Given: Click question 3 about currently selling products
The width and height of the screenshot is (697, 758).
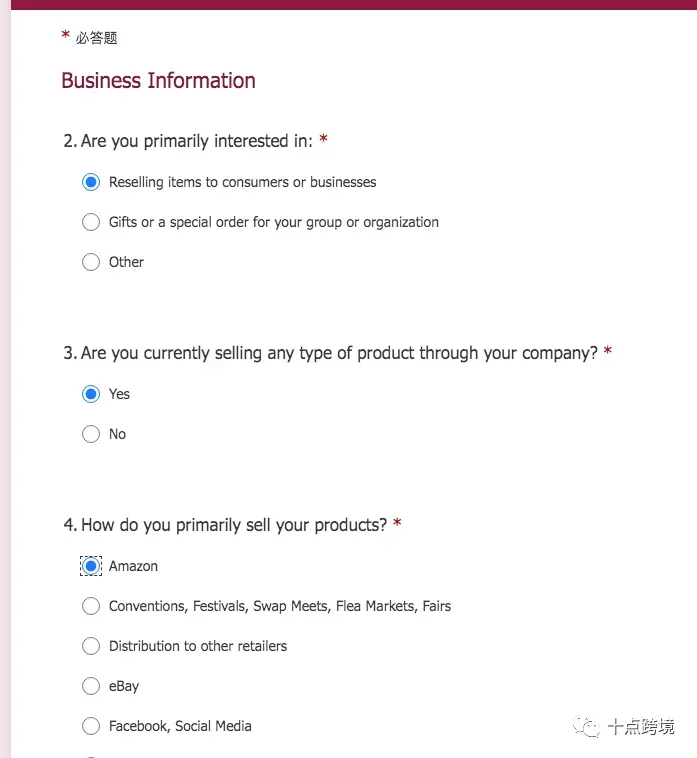Looking at the screenshot, I should tap(331, 353).
